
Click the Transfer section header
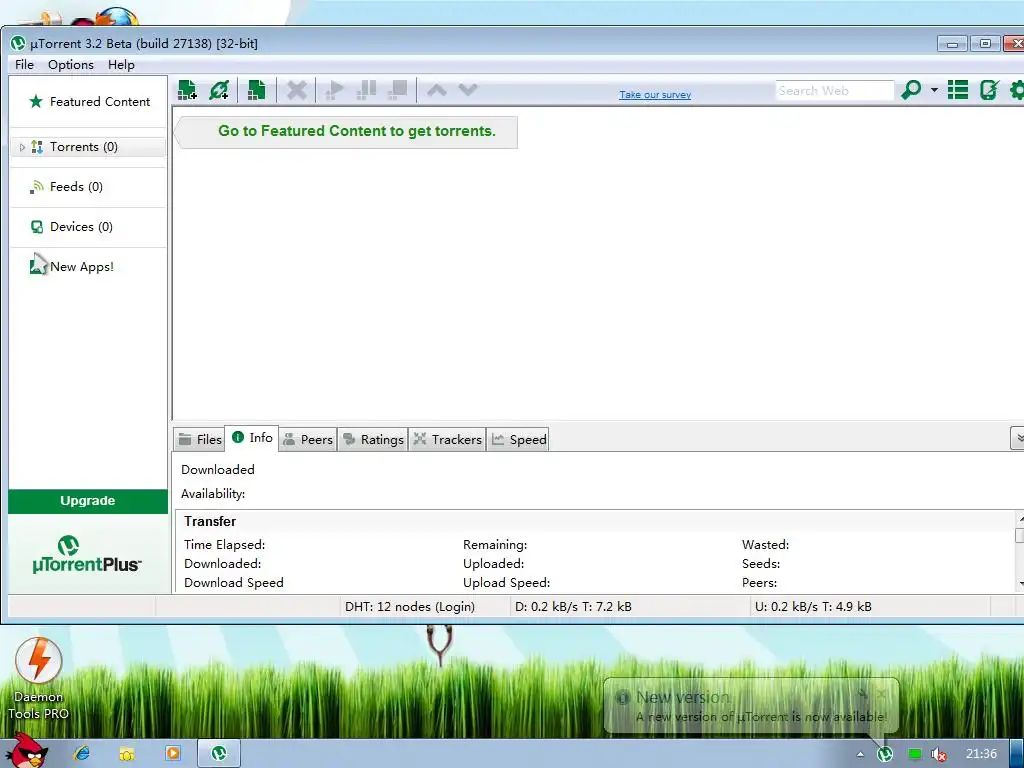coord(210,521)
